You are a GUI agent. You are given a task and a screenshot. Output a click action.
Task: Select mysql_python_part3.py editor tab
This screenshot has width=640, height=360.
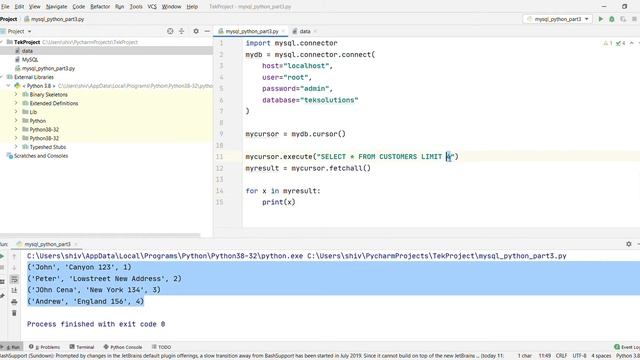point(252,31)
